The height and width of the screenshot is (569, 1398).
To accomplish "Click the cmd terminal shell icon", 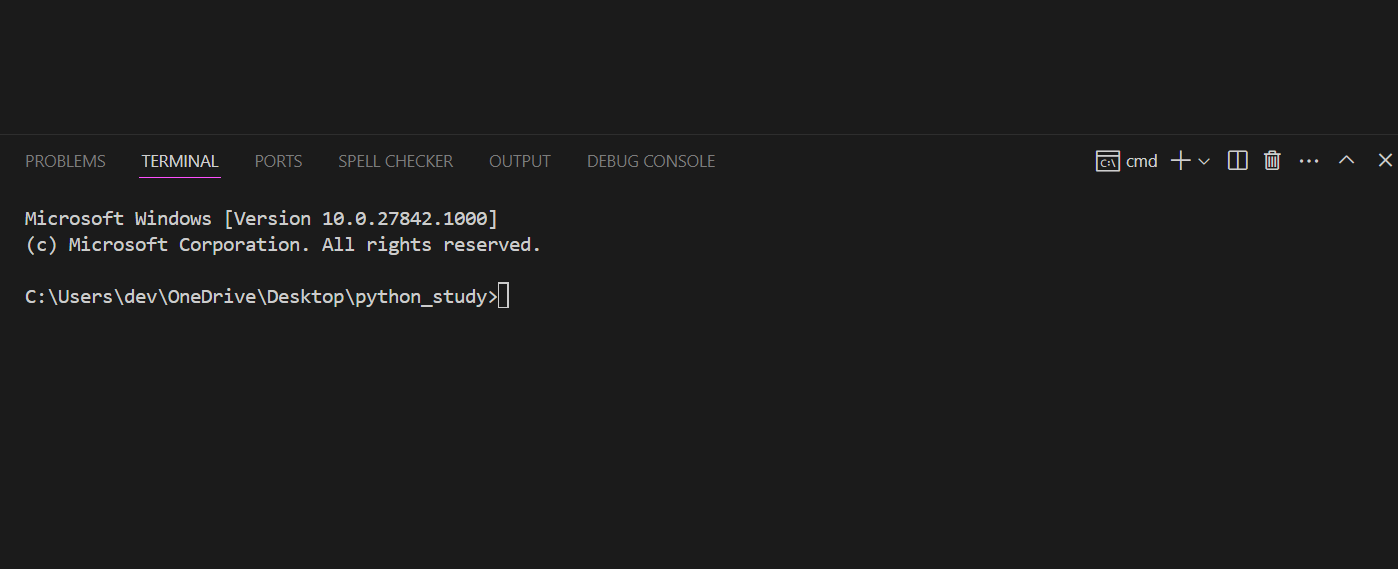I will (1107, 161).
